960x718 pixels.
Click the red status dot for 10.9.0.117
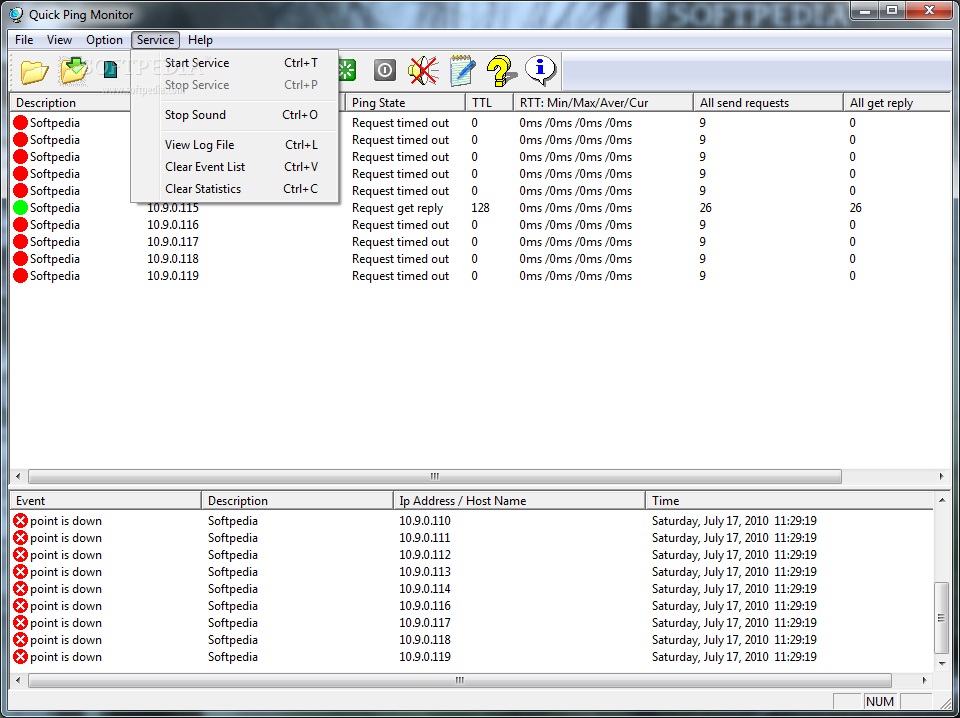click(21, 242)
